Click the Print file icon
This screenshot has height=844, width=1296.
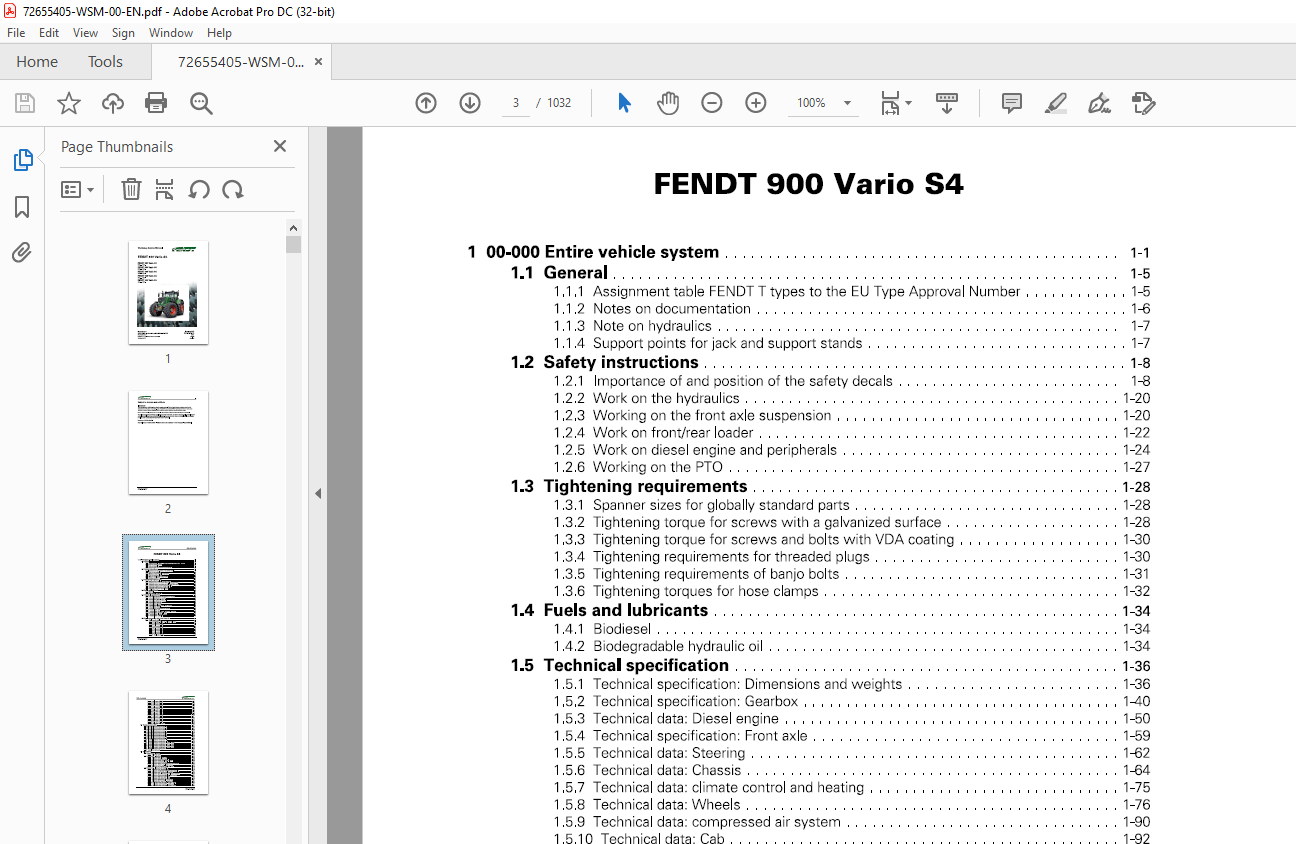[156, 103]
